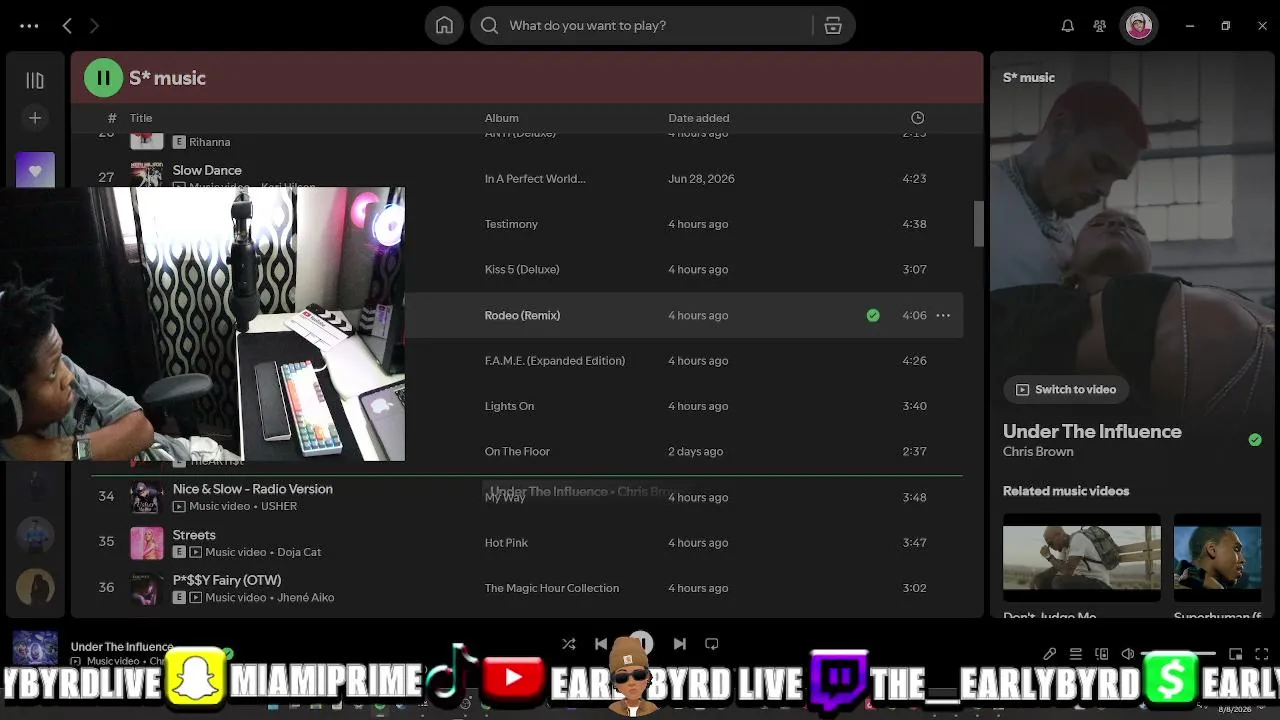Image resolution: width=1280 pixels, height=720 pixels.
Task: Select the Slow Dance track title
Action: click(207, 170)
